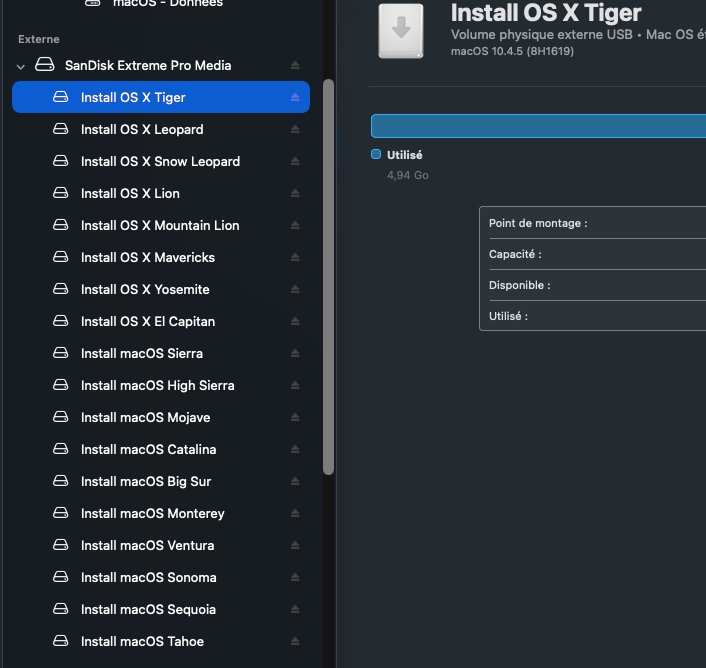Select Install macOS Catalina volume
Image resolution: width=706 pixels, height=668 pixels.
(x=161, y=449)
